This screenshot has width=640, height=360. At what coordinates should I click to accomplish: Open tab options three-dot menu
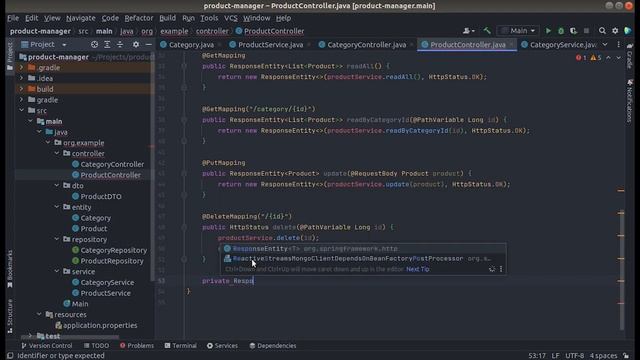point(618,44)
